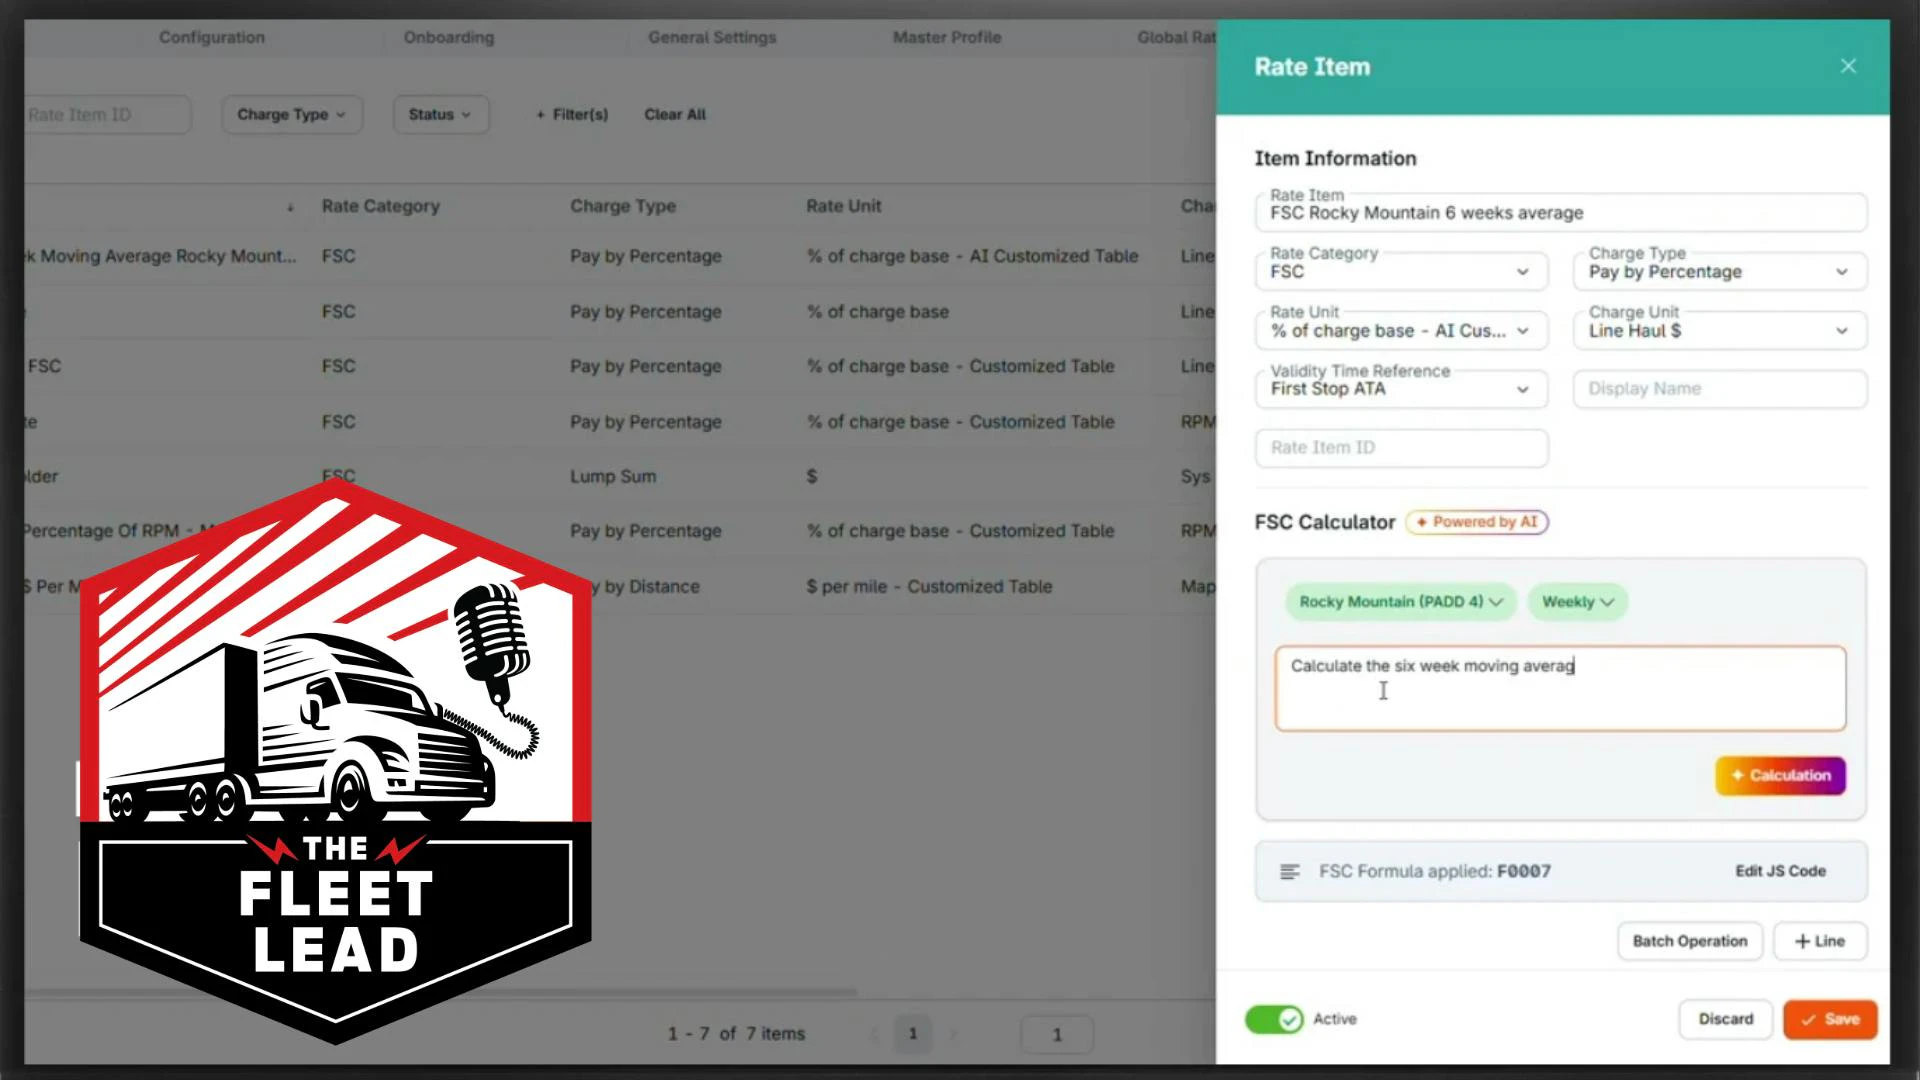1920x1080 pixels.
Task: Switch to the Configuration tab
Action: click(212, 37)
